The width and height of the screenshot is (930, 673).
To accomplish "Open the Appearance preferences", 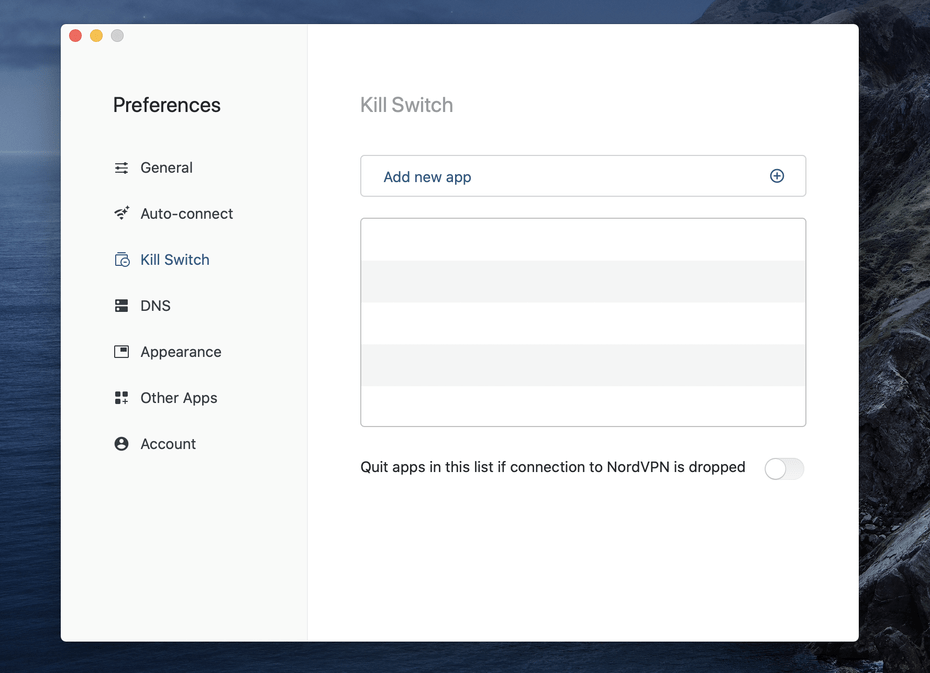I will pos(181,352).
